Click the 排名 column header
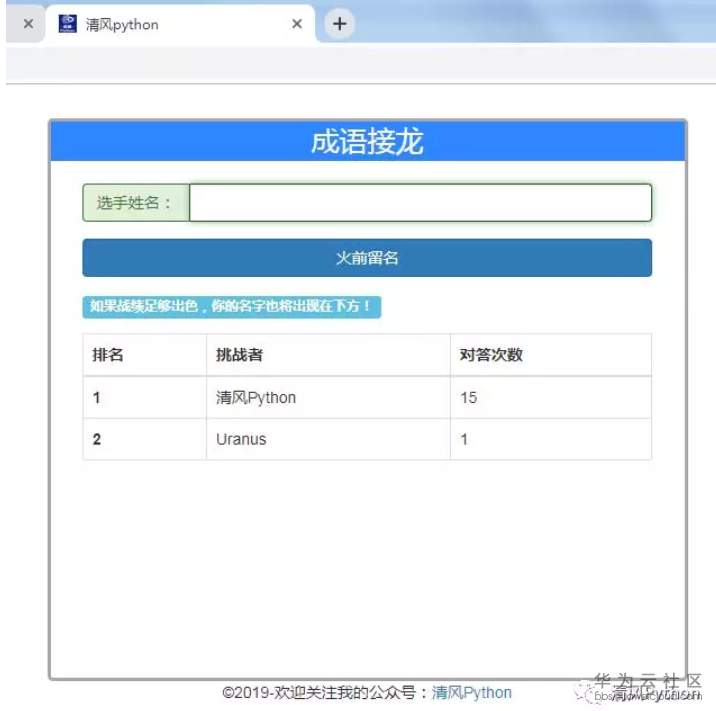Image resolution: width=716 pixels, height=711 pixels. tap(145, 355)
